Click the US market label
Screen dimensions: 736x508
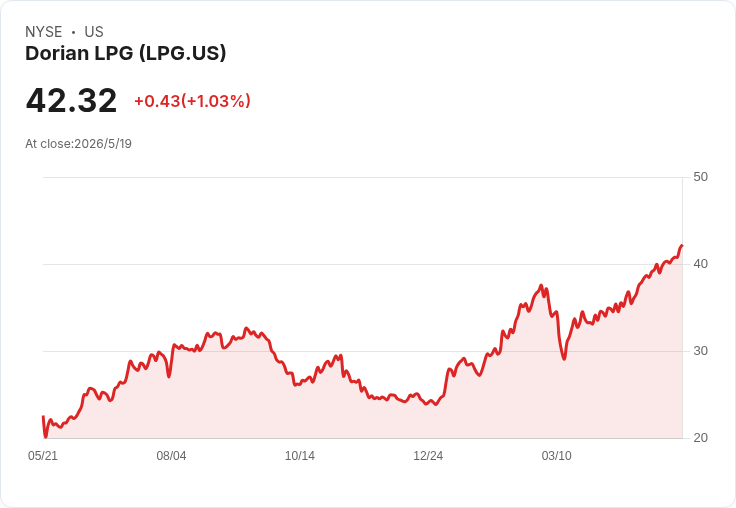pos(94,32)
